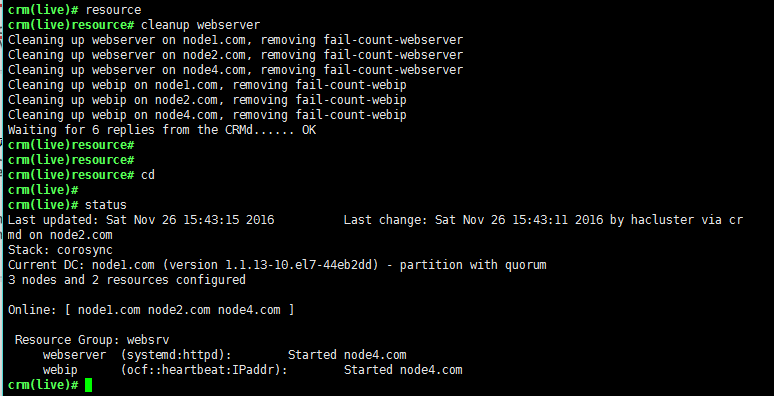Viewport: 774px width, 396px height.
Task: Click the 'webserver' resource name in status
Action: point(74,355)
